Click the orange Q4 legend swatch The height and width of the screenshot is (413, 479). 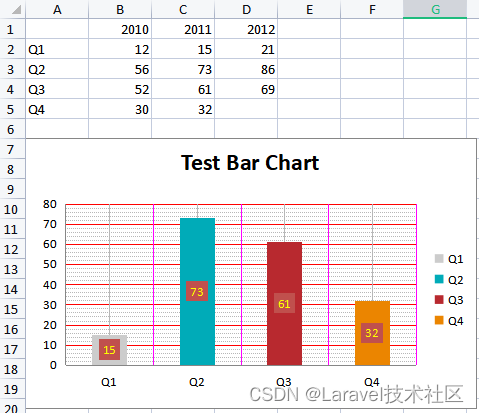(439, 320)
